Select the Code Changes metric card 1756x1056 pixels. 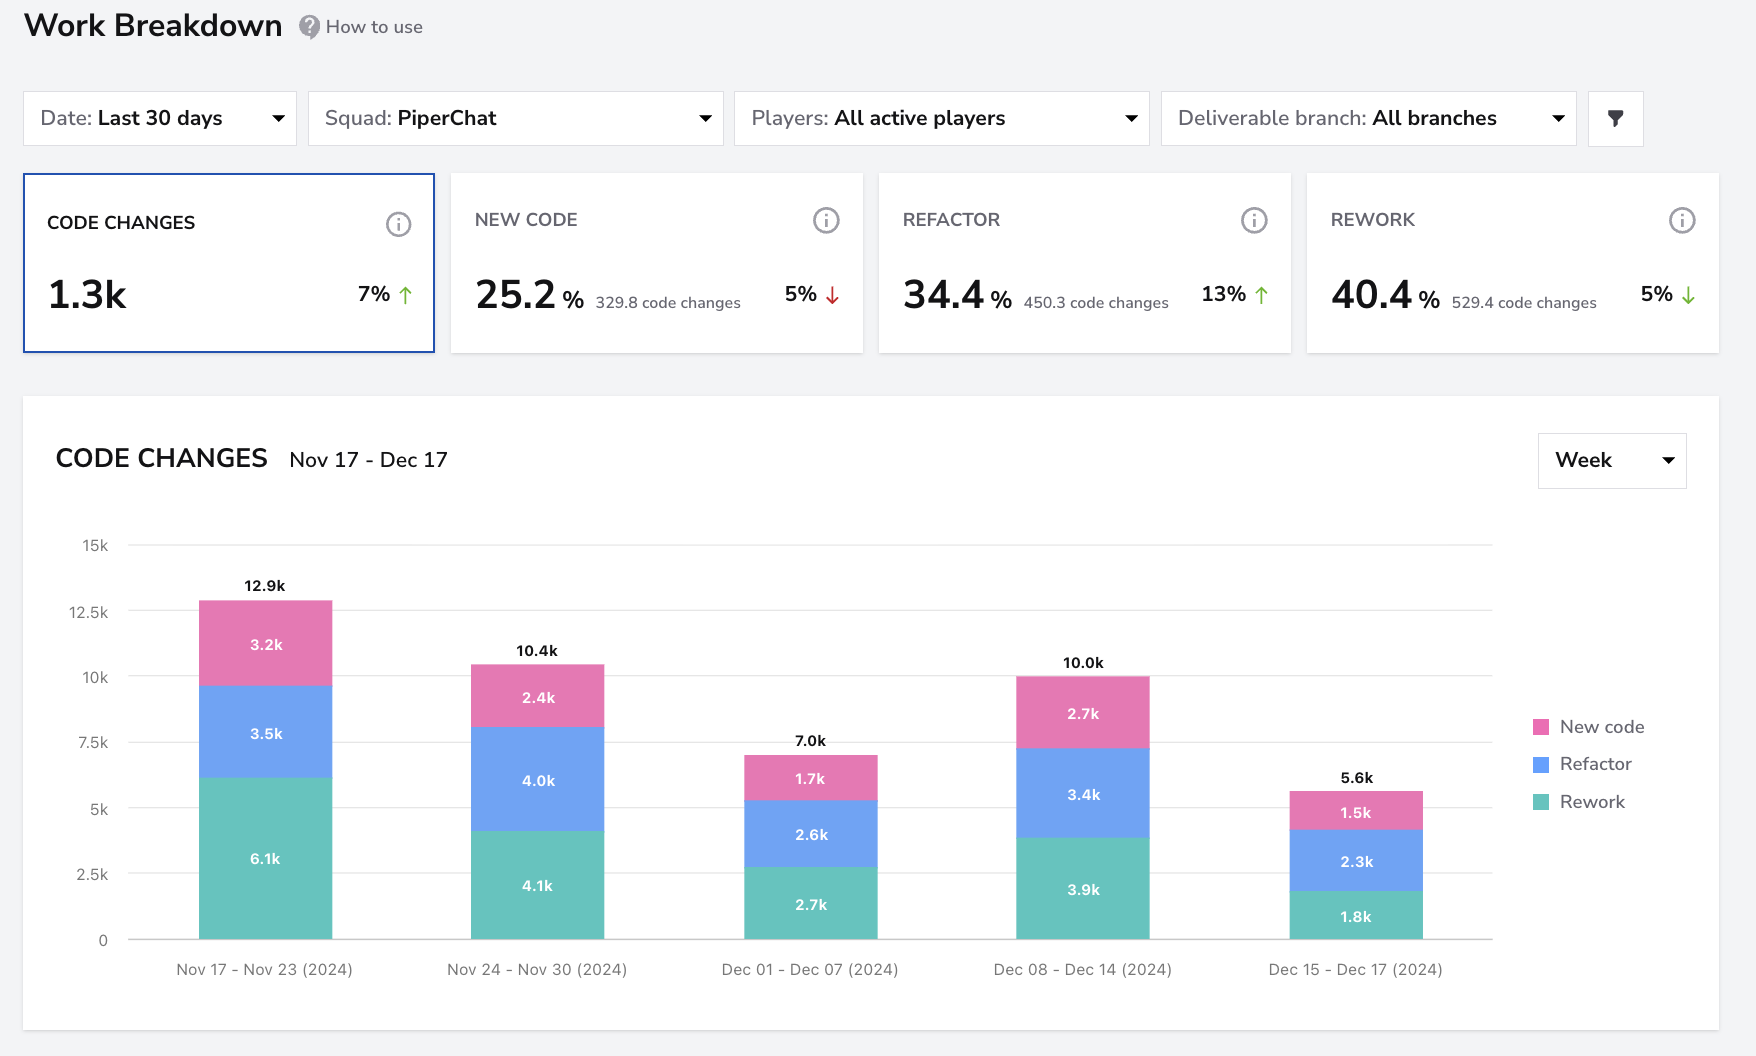click(x=229, y=263)
